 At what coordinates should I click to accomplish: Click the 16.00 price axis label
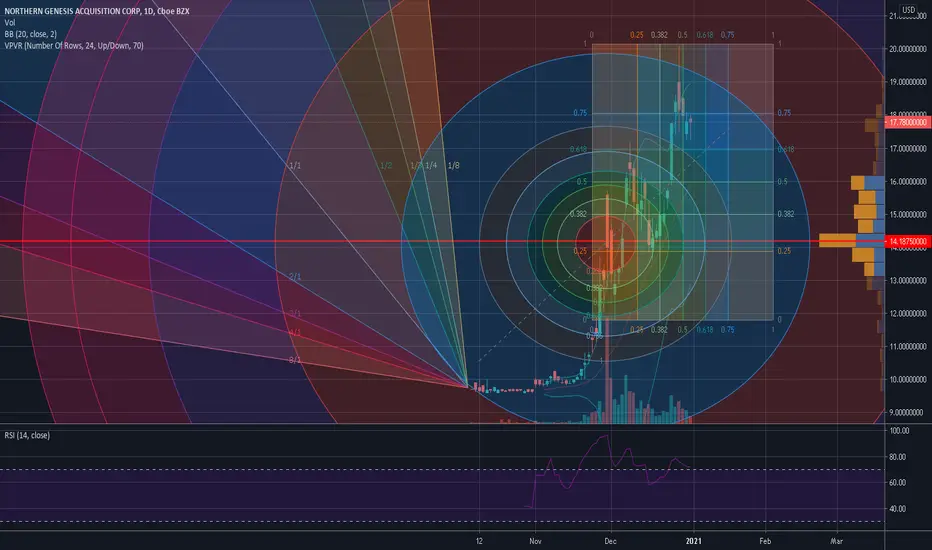pyautogui.click(x=908, y=181)
